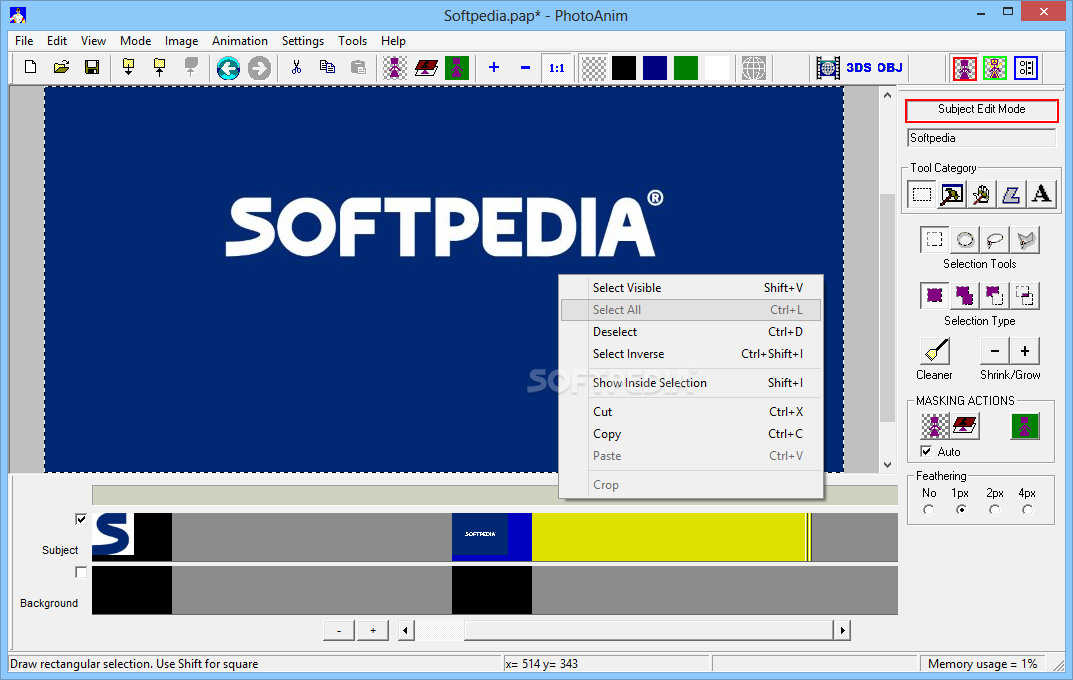Choose the polygon selection tool
This screenshot has height=680, width=1073.
[x=1025, y=239]
